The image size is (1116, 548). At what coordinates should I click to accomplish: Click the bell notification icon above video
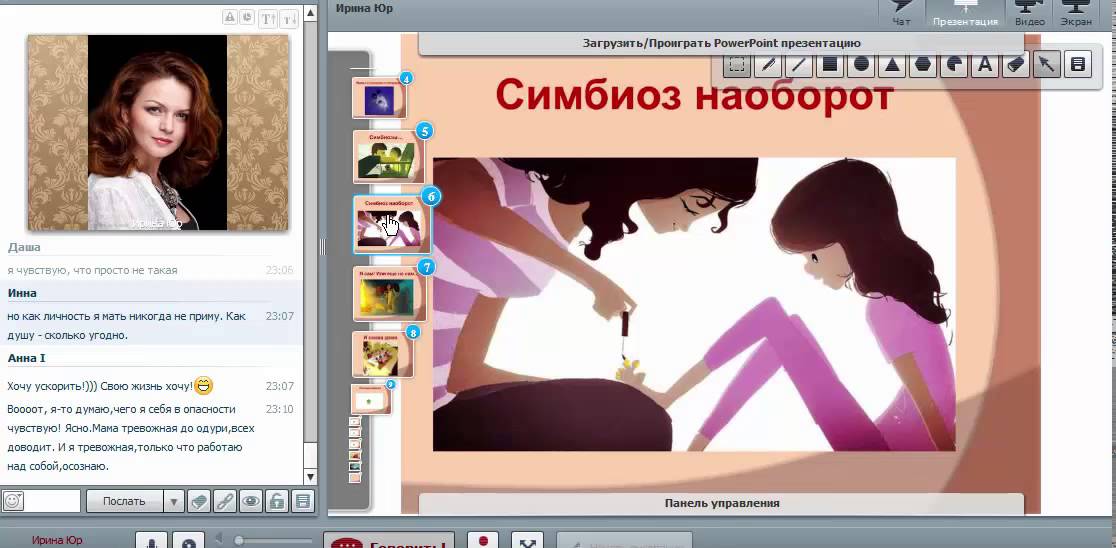[x=231, y=18]
